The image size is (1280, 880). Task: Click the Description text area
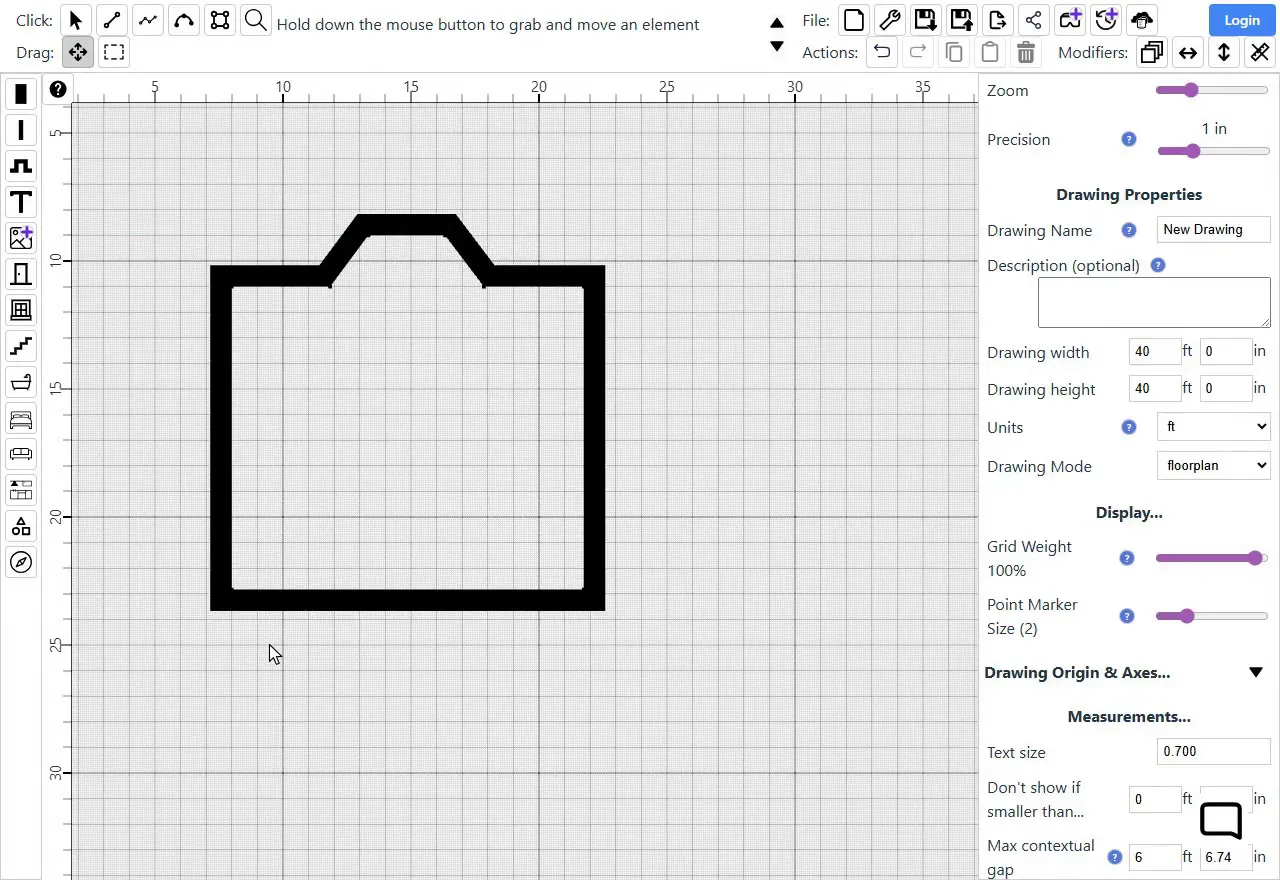click(1154, 303)
